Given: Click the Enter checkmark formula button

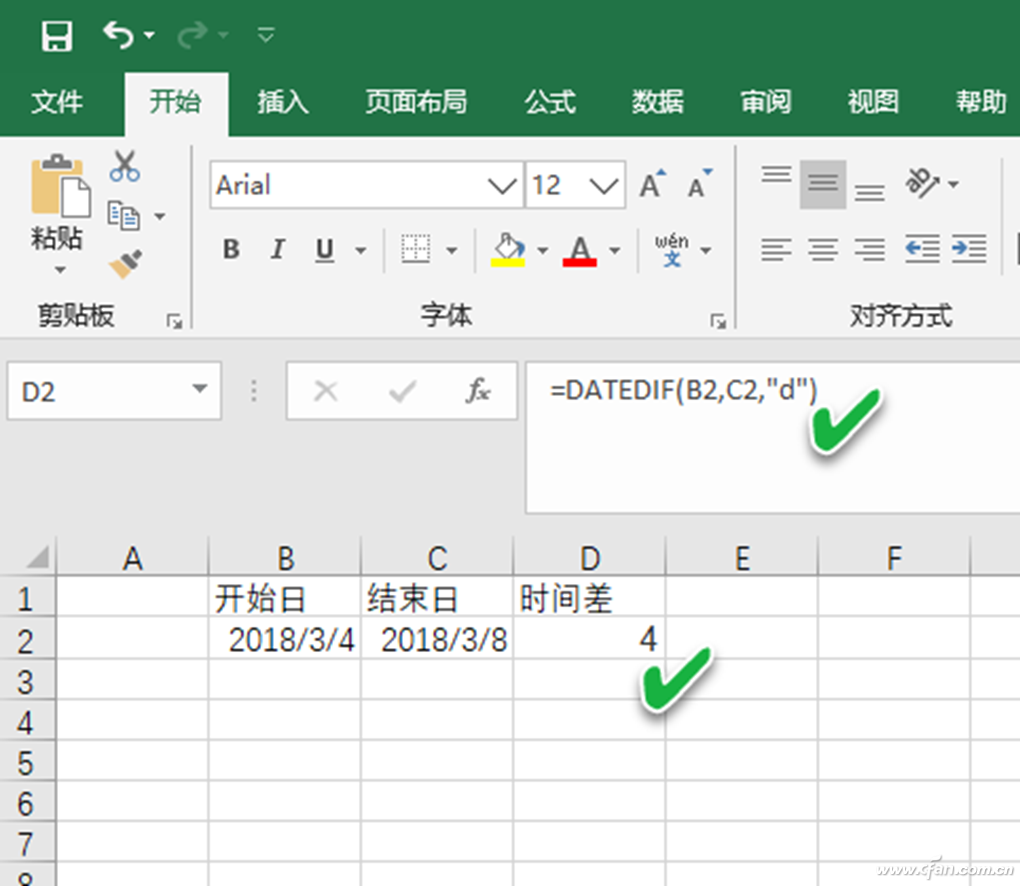Looking at the screenshot, I should coord(402,391).
